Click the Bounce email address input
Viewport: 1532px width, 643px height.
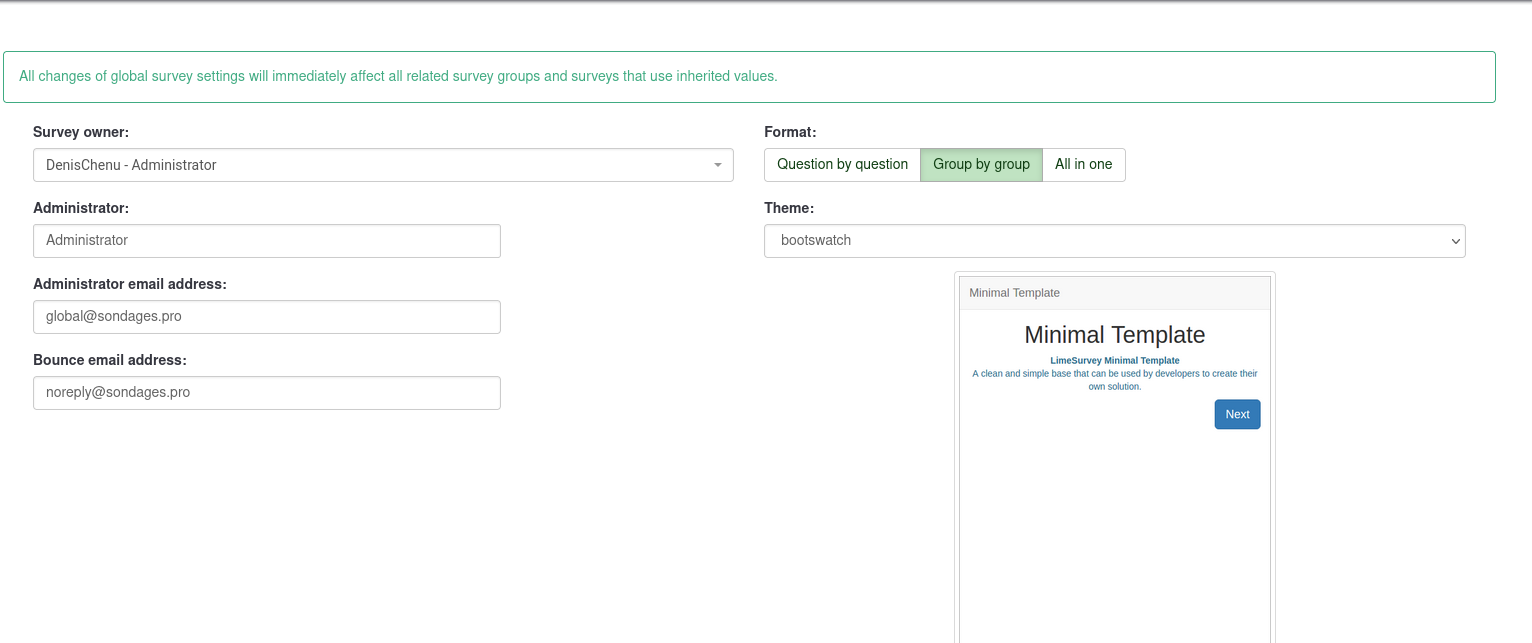coord(266,393)
